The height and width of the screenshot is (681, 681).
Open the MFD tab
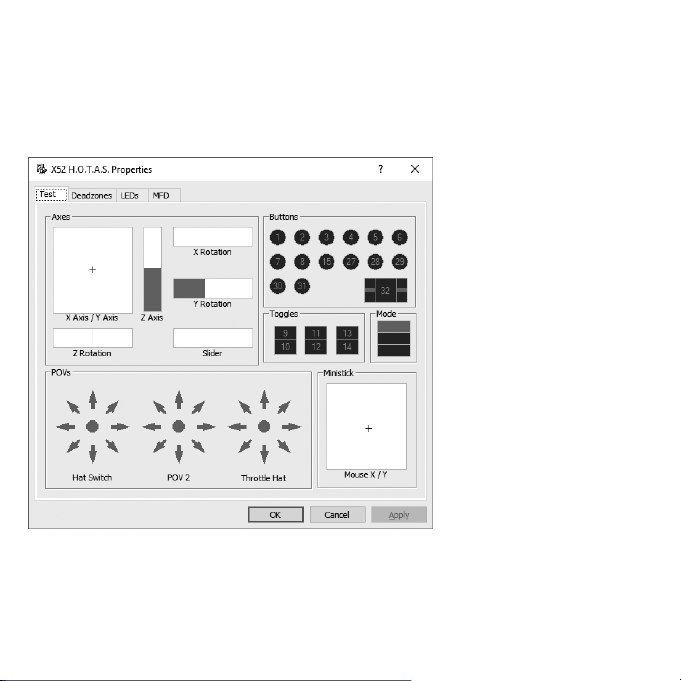point(164,195)
